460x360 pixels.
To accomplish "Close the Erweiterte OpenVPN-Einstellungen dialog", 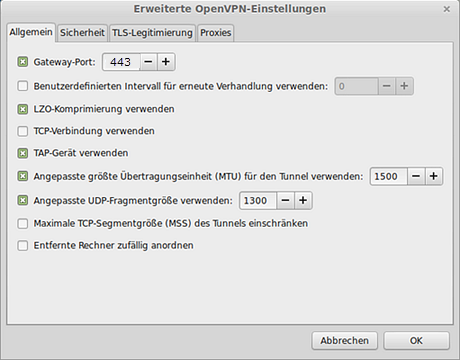I will click(447, 9).
